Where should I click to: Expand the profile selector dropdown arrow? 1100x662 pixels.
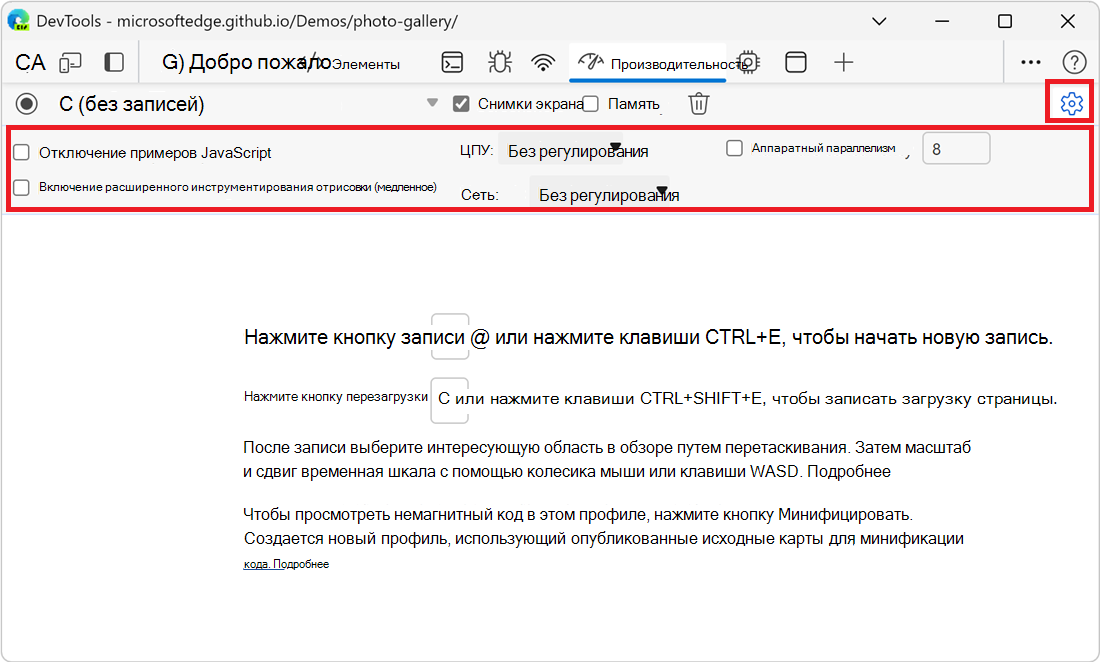pos(432,102)
